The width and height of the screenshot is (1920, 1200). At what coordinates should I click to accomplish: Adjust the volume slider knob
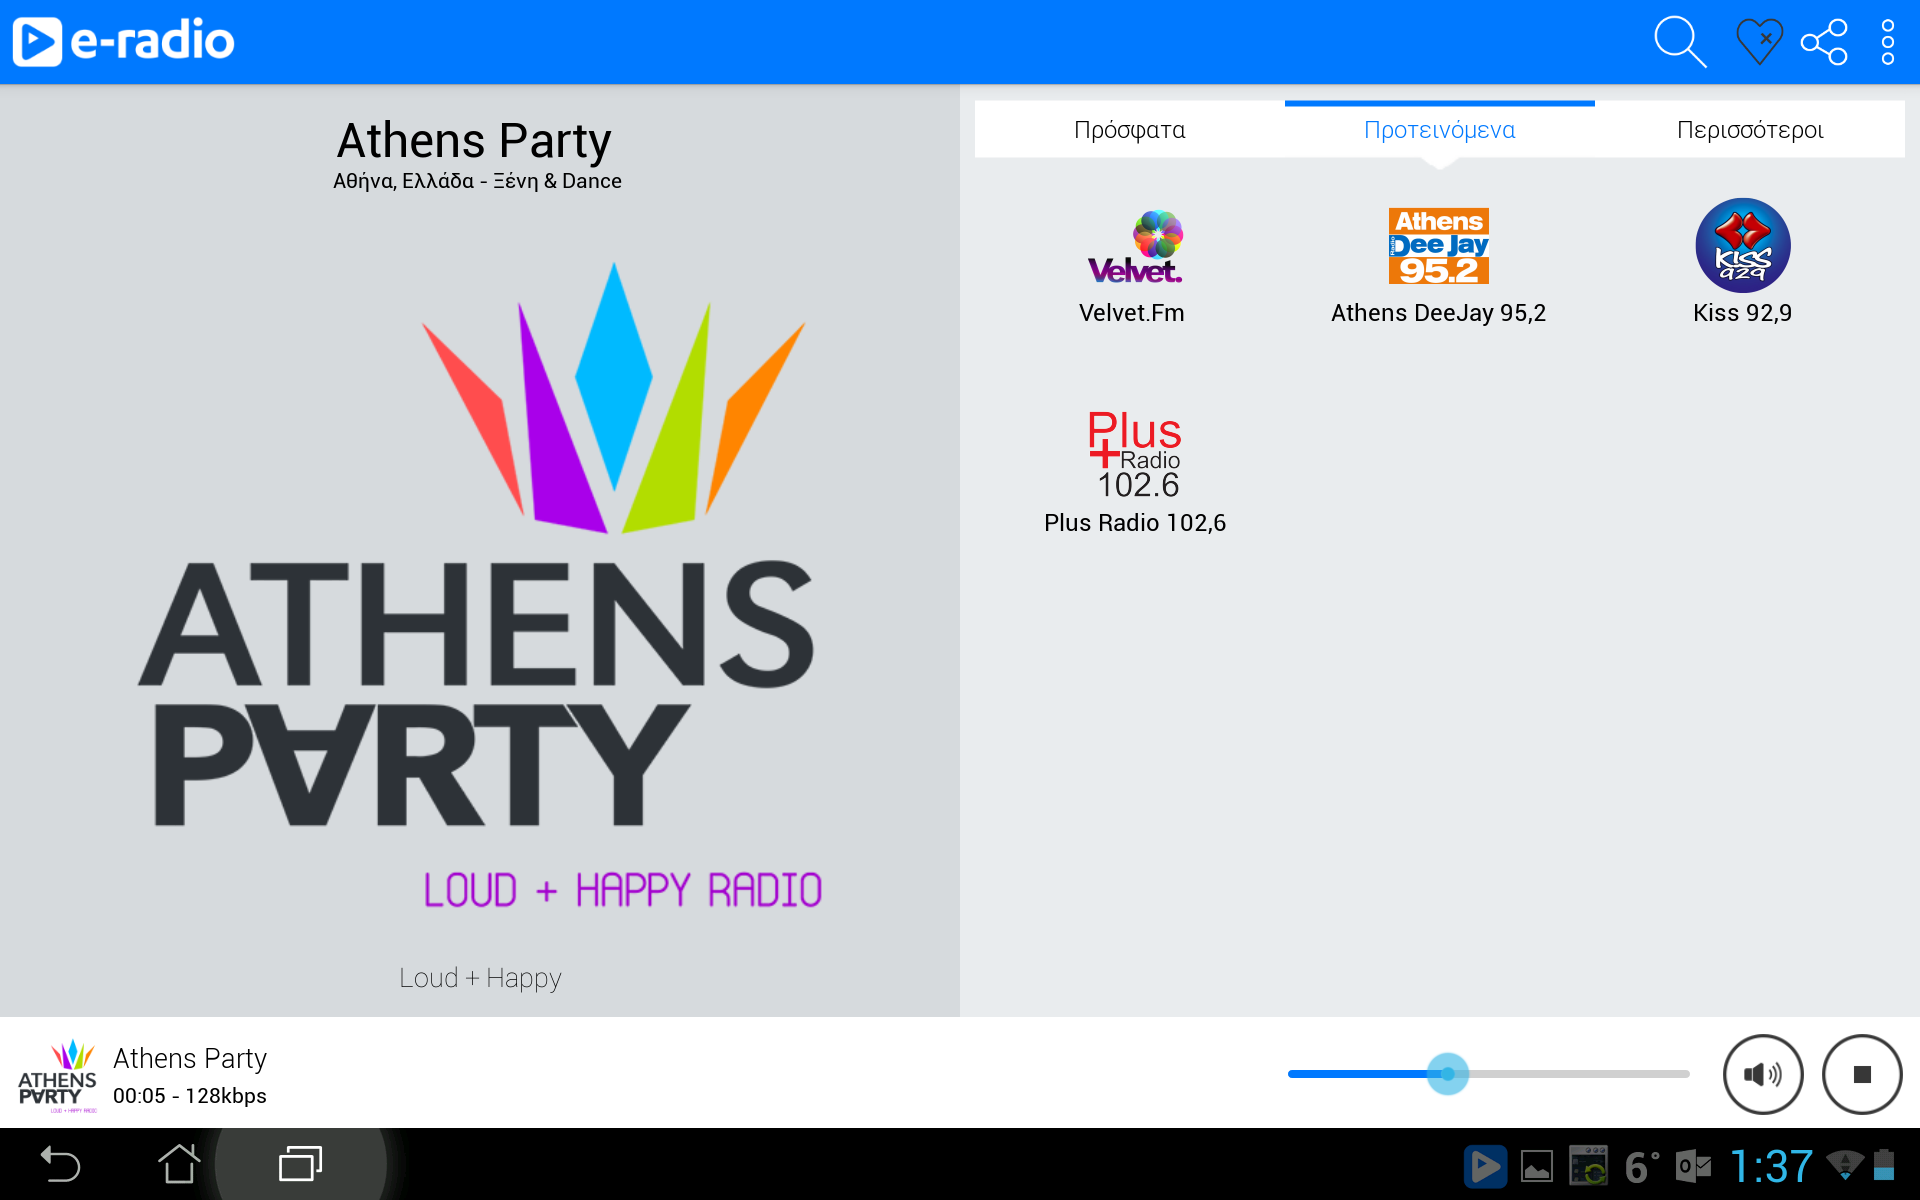(1447, 1074)
